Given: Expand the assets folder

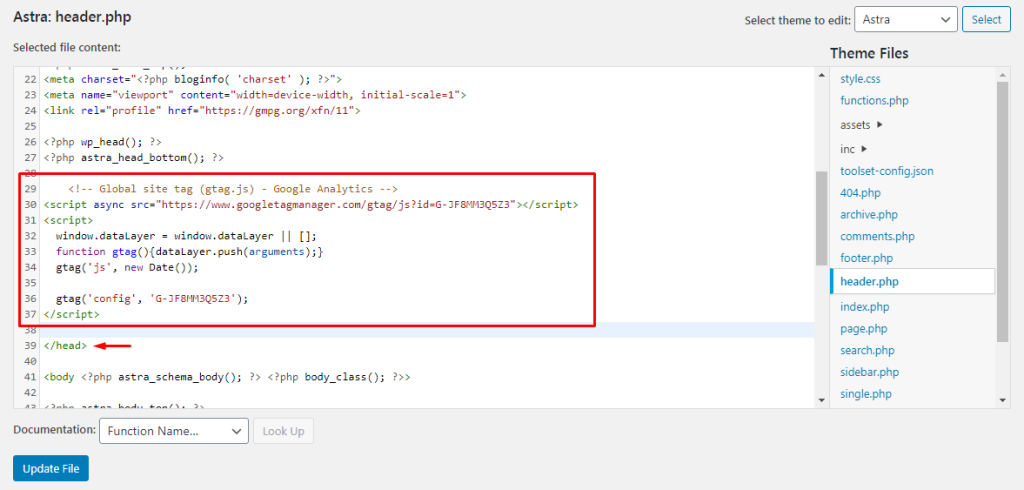Looking at the screenshot, I should 861,124.
